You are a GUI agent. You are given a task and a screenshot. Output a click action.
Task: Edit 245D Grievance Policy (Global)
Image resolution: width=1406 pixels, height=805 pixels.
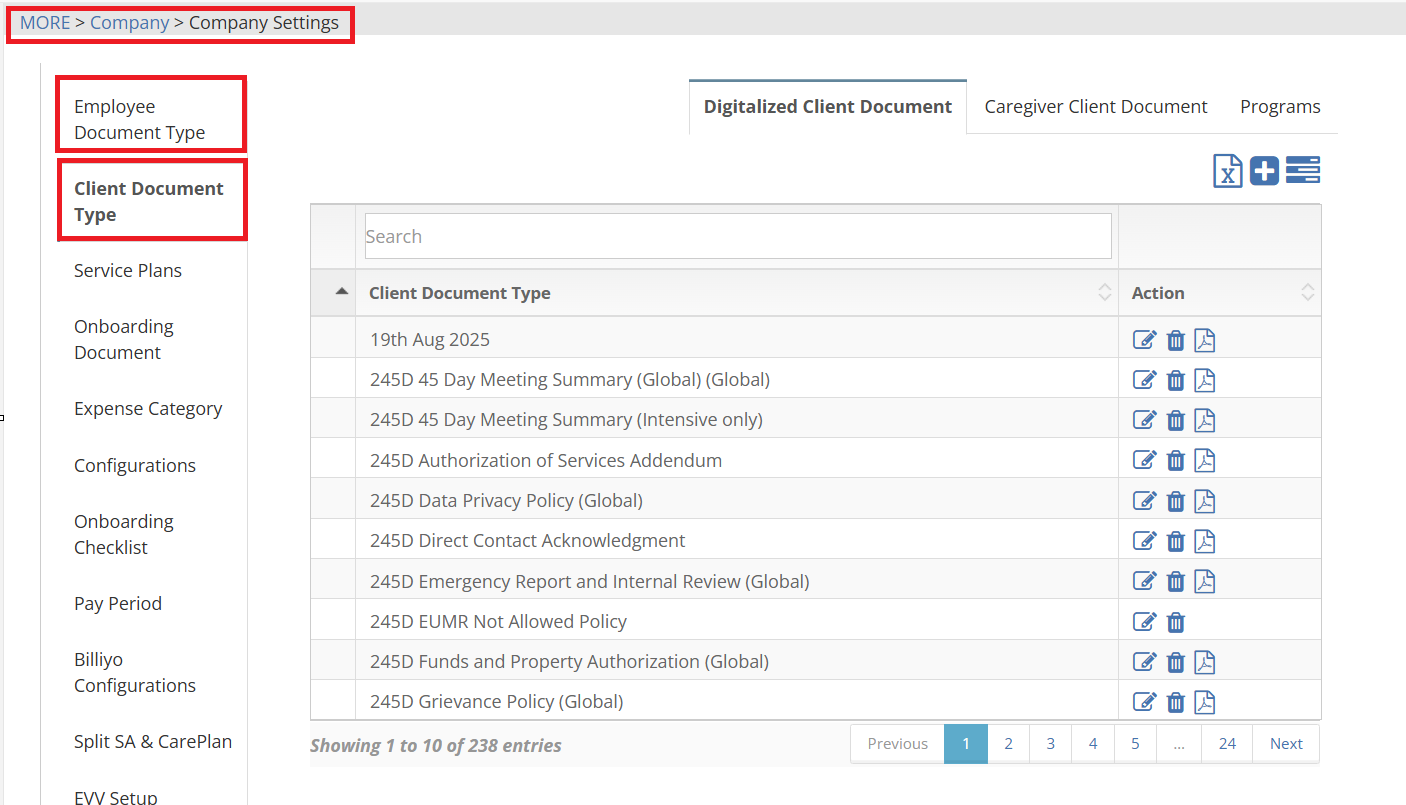click(1144, 702)
